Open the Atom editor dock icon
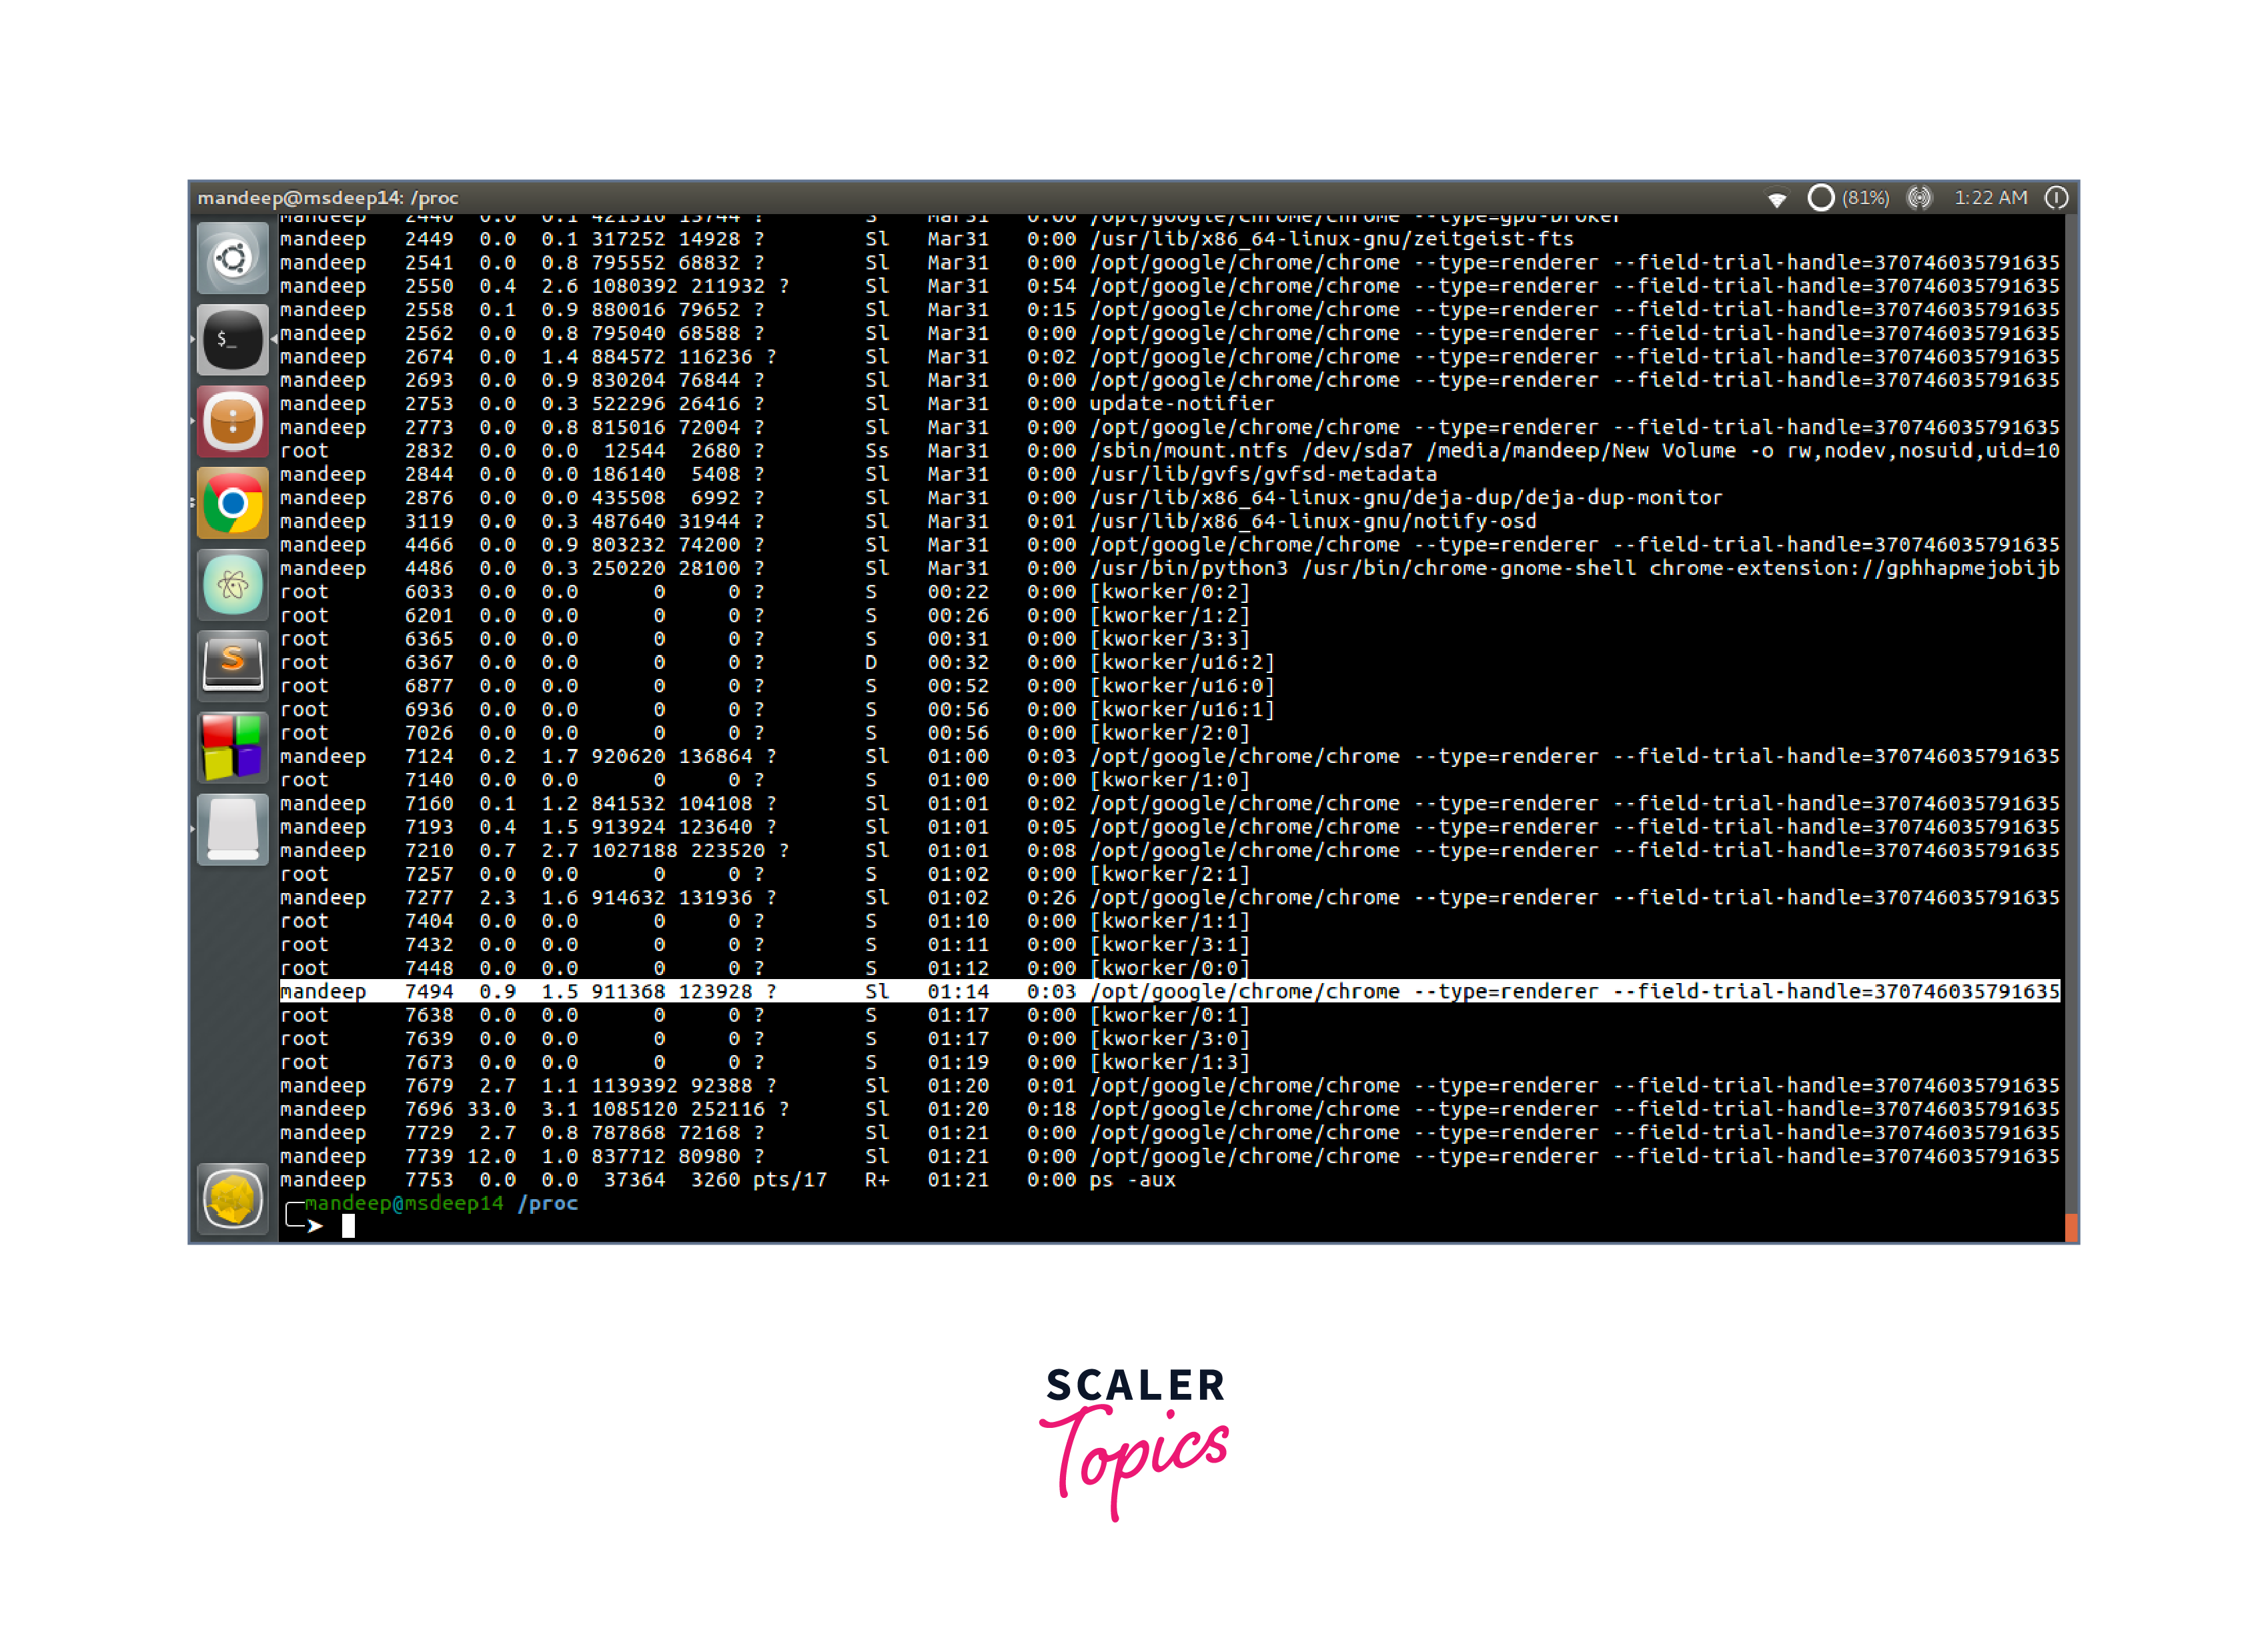The height and width of the screenshot is (1650, 2268). pos(232,585)
